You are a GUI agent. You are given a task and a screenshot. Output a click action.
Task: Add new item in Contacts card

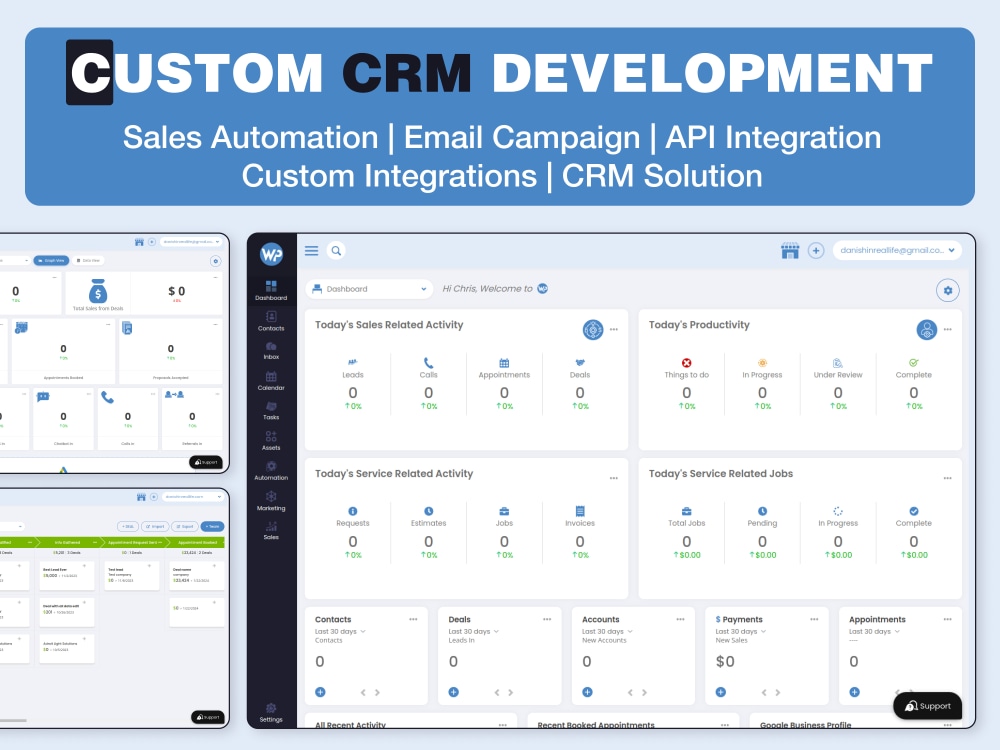point(320,692)
